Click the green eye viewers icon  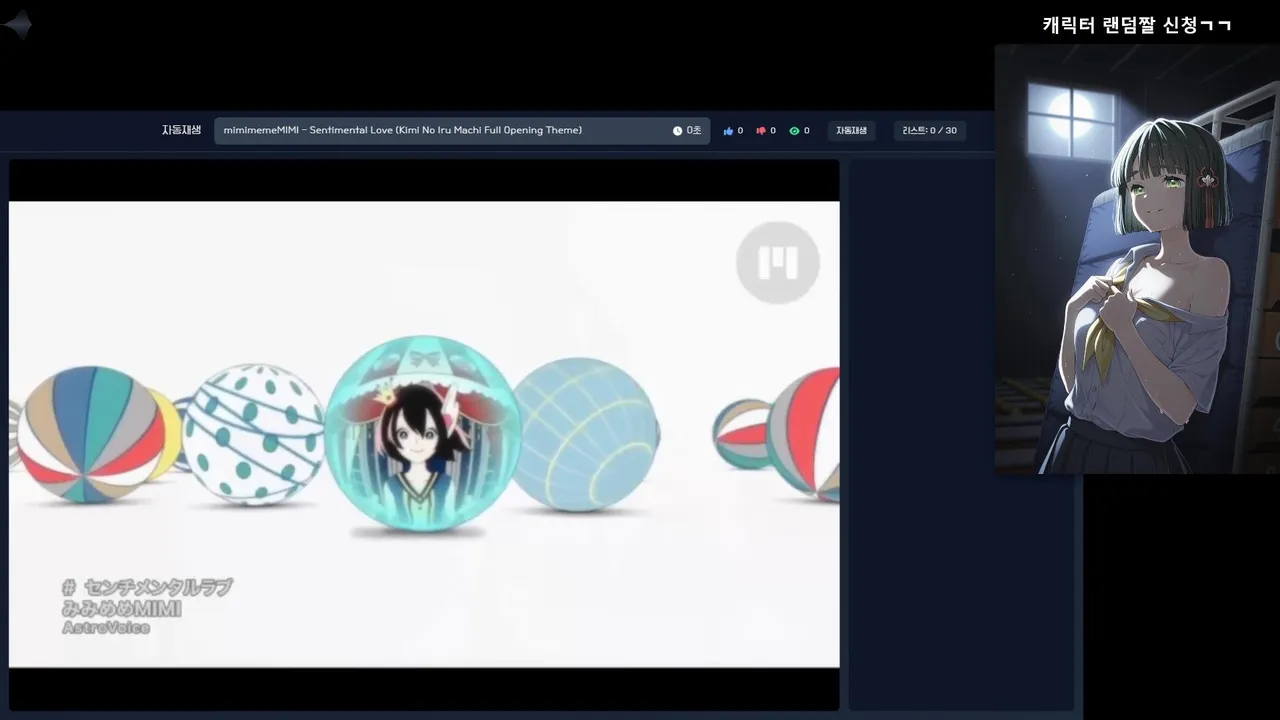coord(794,131)
